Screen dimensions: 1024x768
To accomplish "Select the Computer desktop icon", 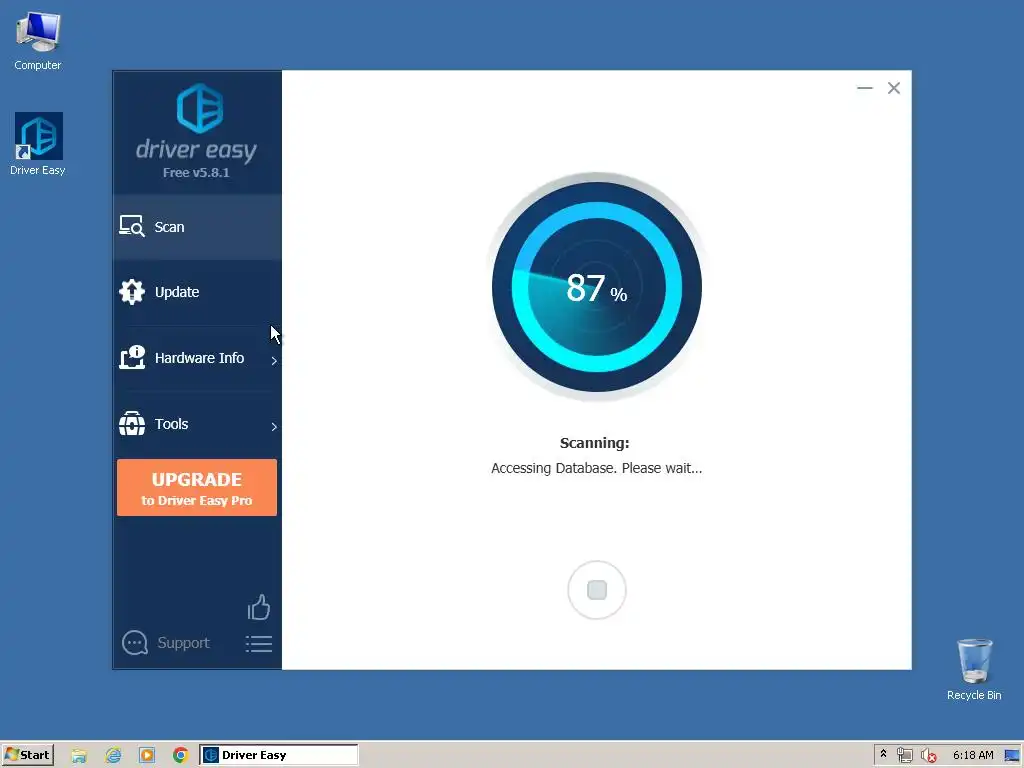I will [38, 41].
